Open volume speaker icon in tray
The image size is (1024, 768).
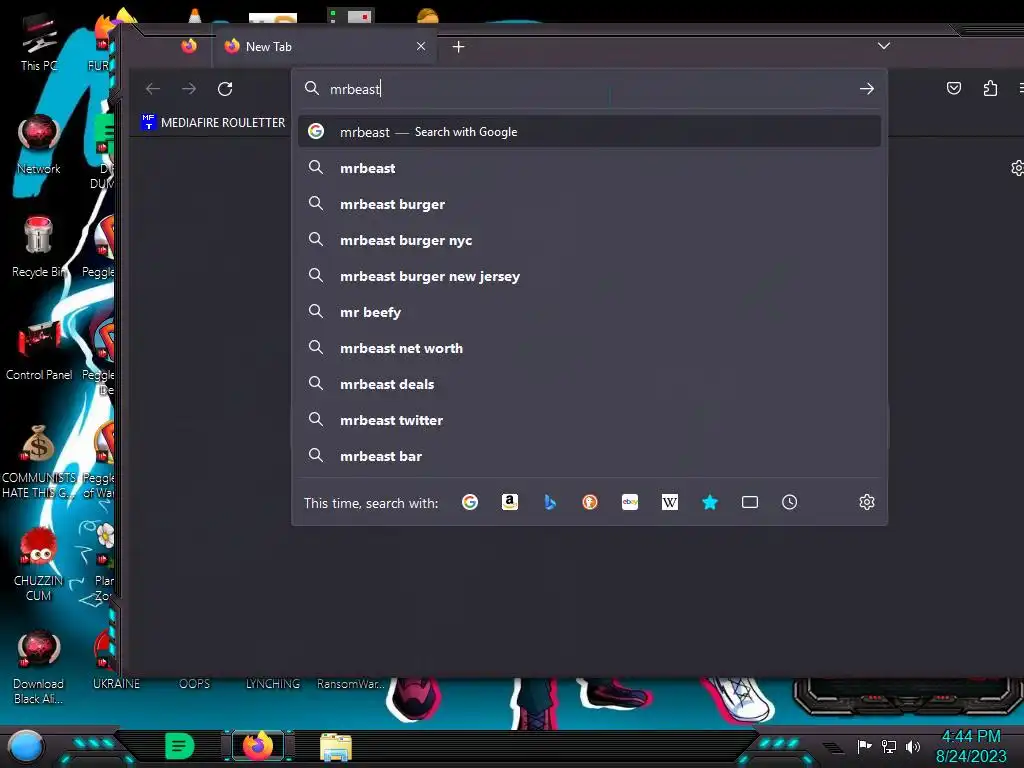[x=912, y=746]
